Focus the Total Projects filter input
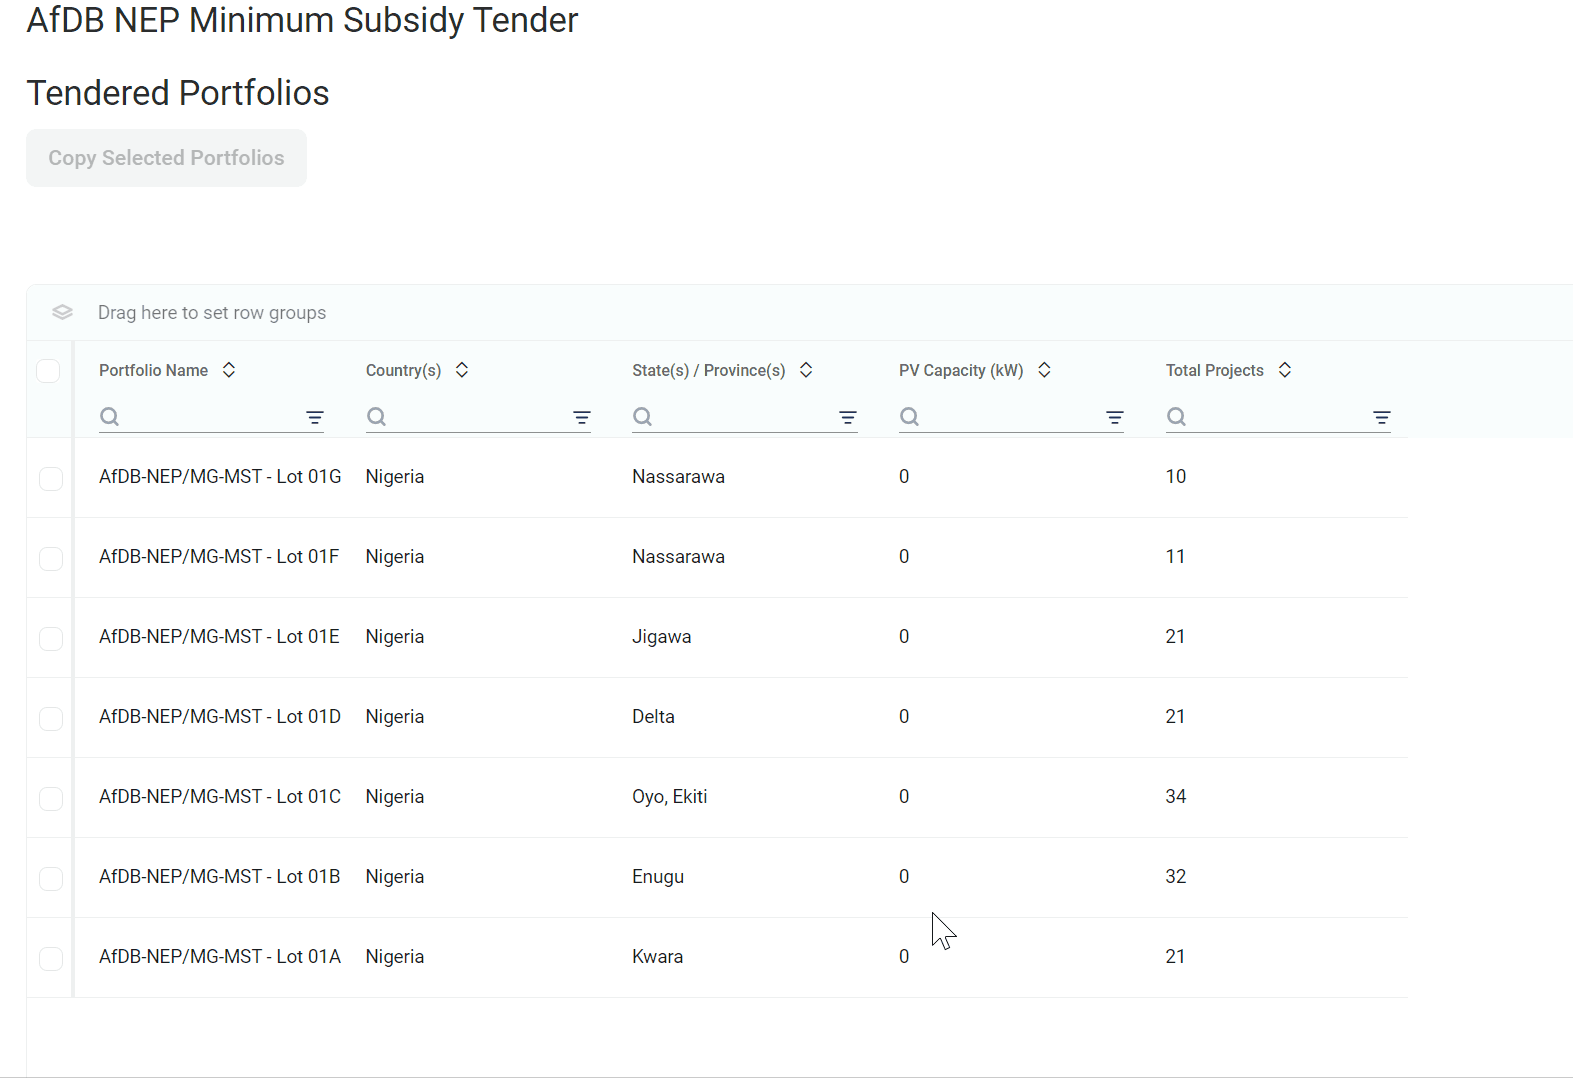The height and width of the screenshot is (1078, 1573). (x=1278, y=417)
